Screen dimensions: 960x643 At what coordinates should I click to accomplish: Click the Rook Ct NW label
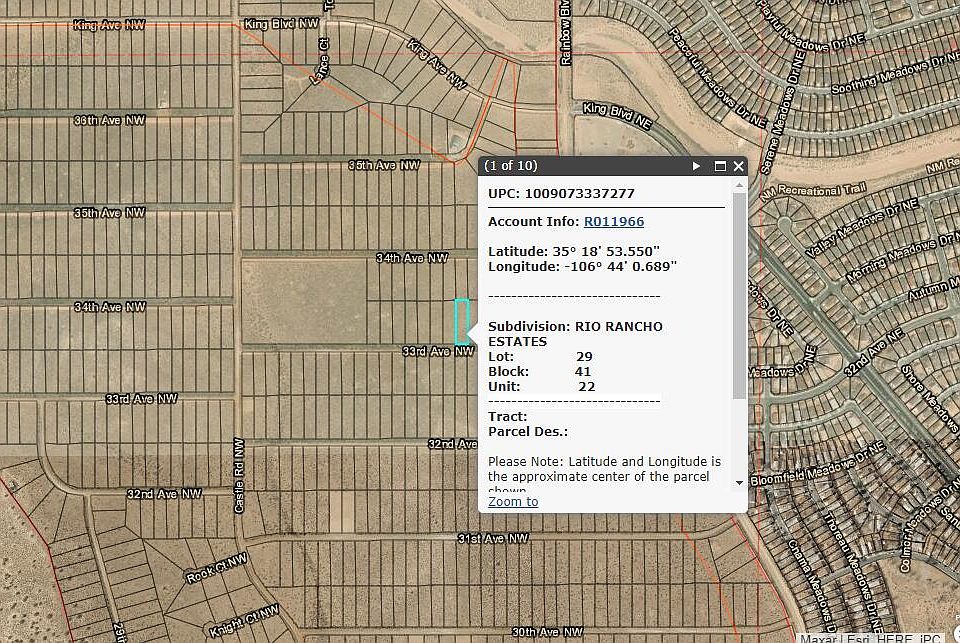(x=216, y=570)
